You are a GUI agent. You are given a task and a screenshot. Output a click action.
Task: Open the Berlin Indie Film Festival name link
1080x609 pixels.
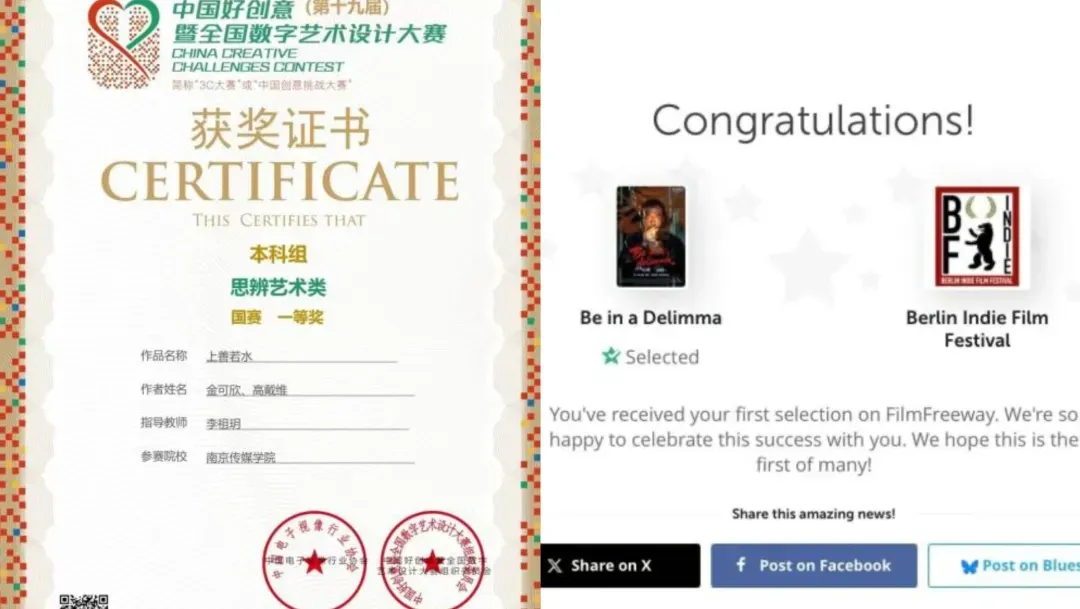(x=977, y=329)
